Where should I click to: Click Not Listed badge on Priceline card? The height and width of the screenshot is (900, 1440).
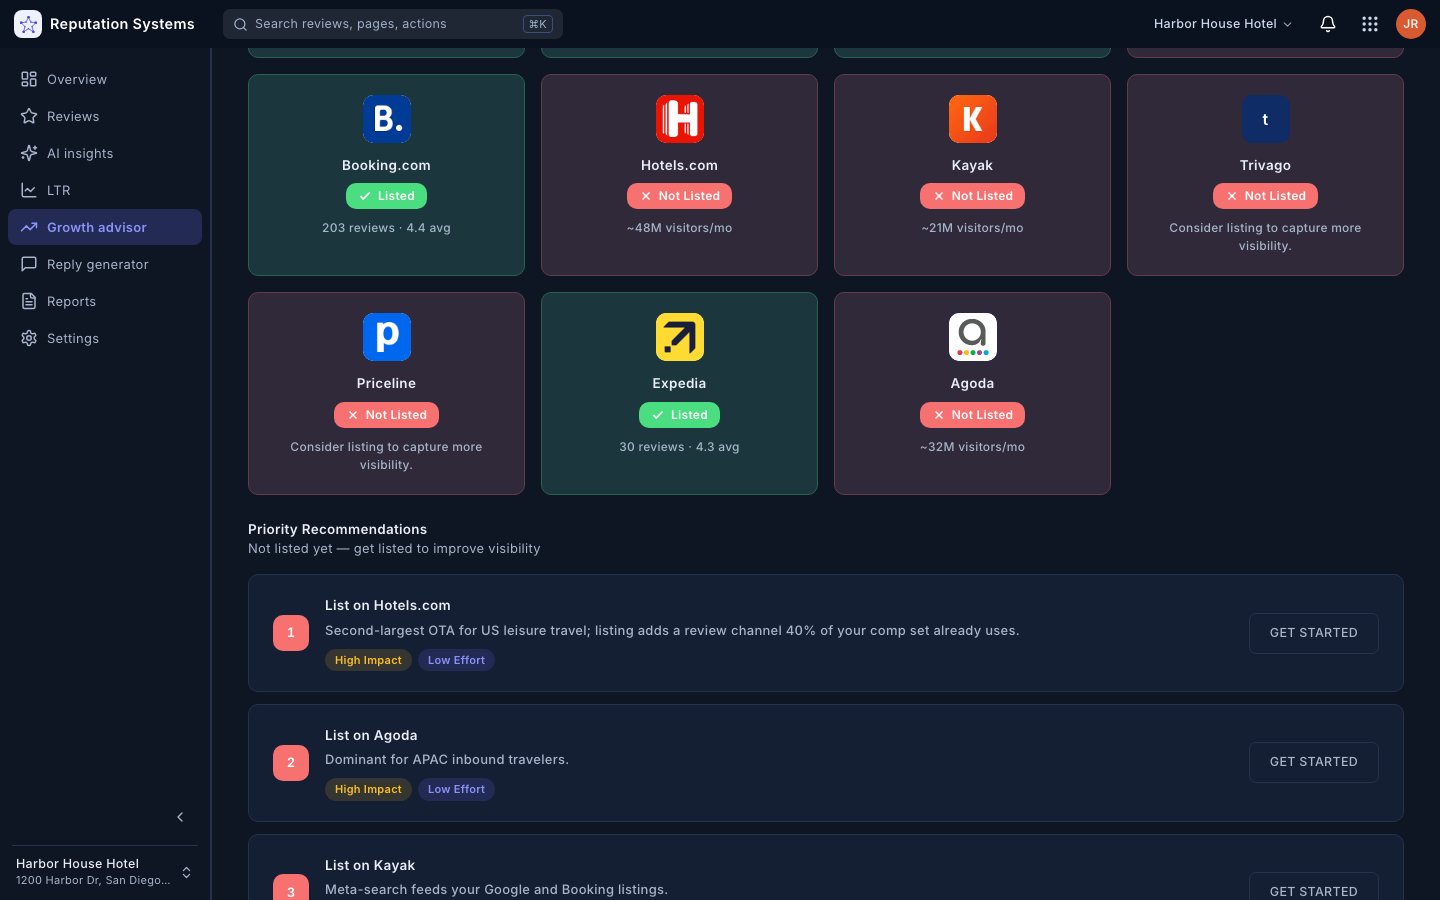tap(387, 415)
